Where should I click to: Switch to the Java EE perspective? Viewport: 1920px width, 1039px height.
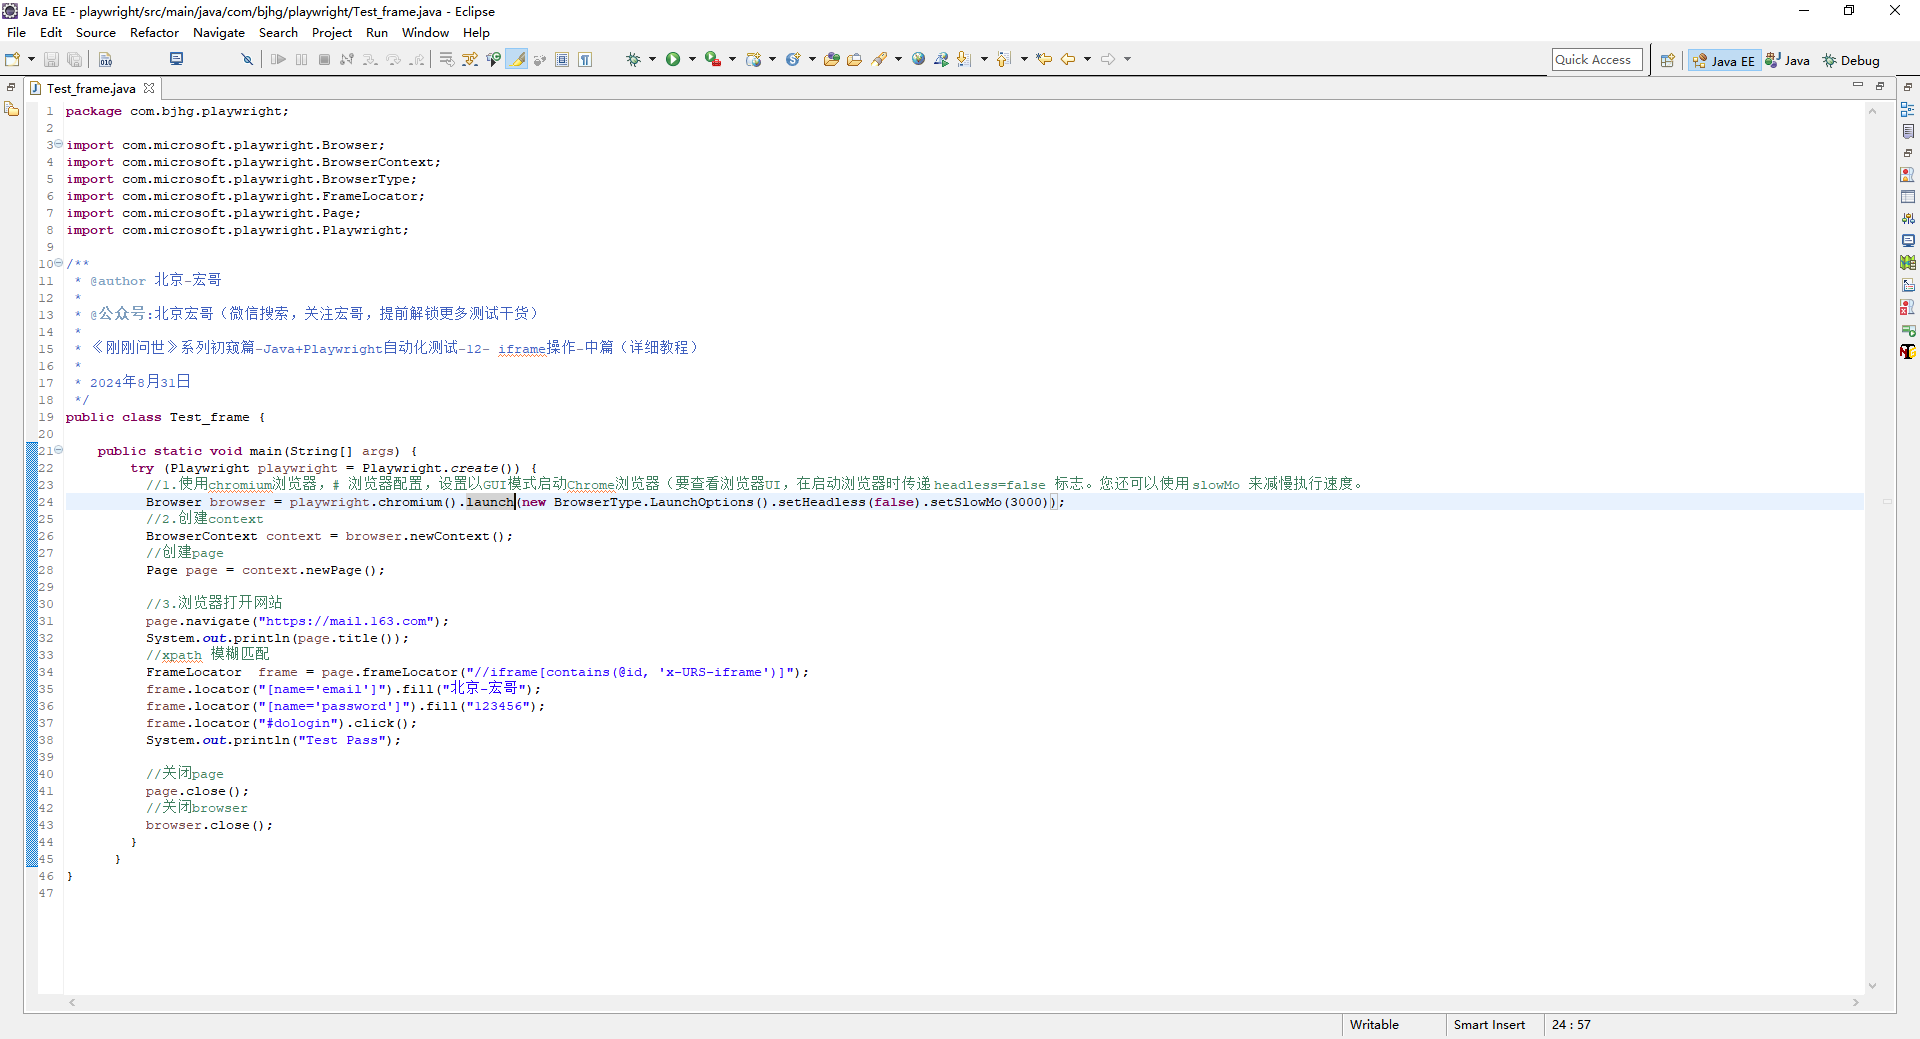(1723, 61)
